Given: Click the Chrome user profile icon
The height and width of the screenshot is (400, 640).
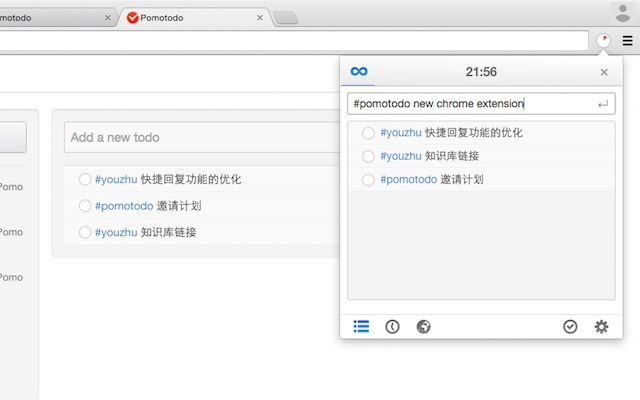Looking at the screenshot, I should click(x=622, y=13).
